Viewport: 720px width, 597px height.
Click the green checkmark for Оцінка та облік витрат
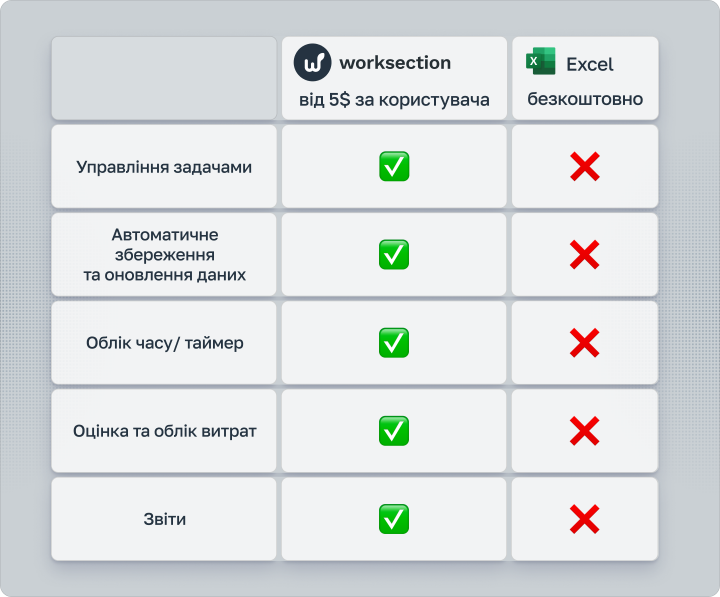tap(394, 431)
